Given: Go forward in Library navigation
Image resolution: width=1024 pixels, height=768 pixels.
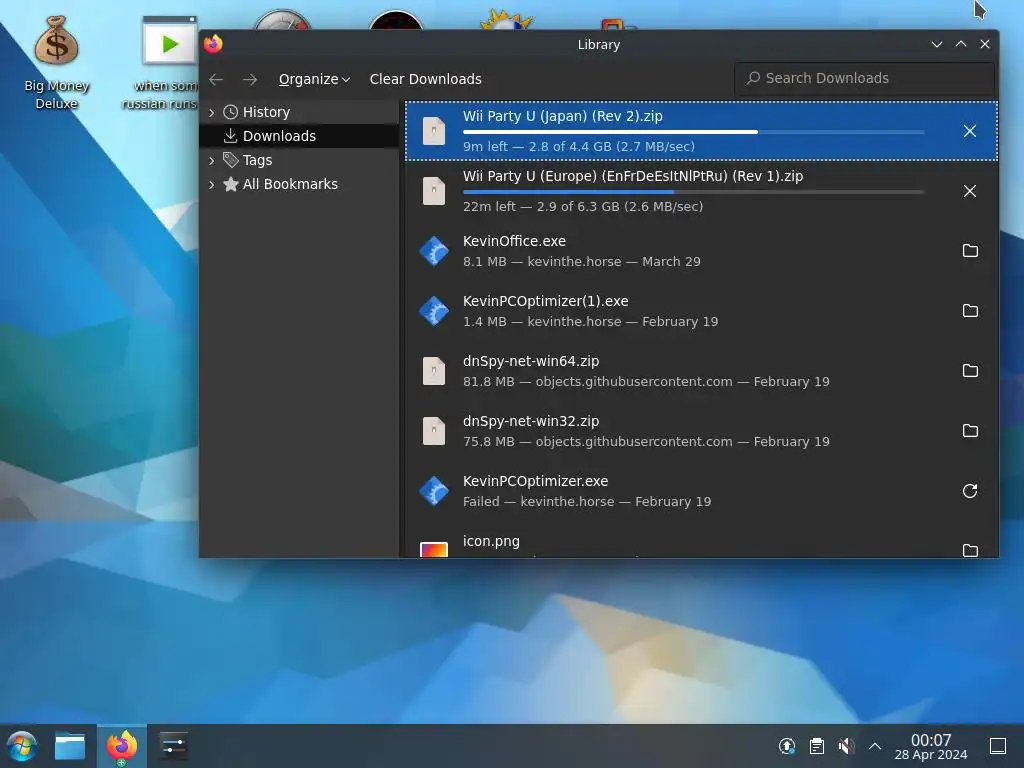Looking at the screenshot, I should click(x=250, y=79).
